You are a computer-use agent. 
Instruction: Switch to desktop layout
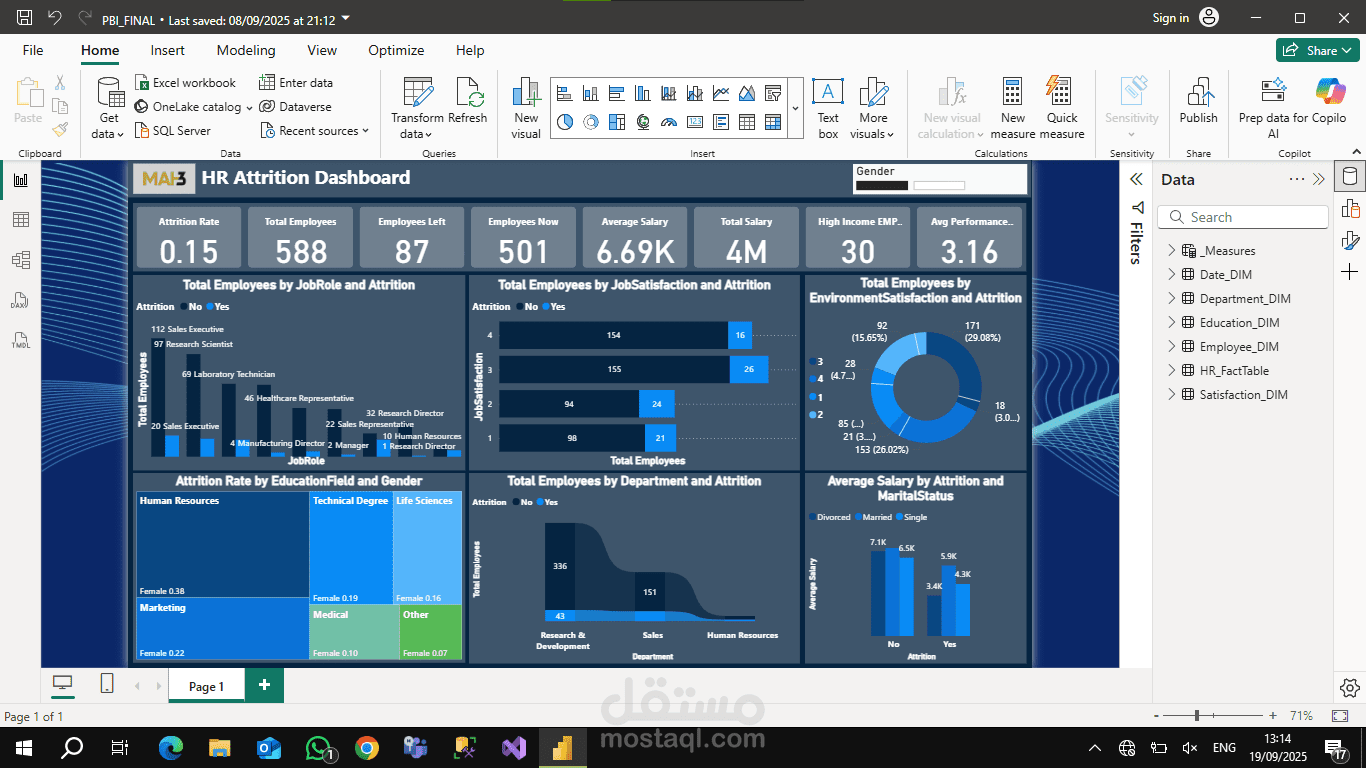[63, 683]
